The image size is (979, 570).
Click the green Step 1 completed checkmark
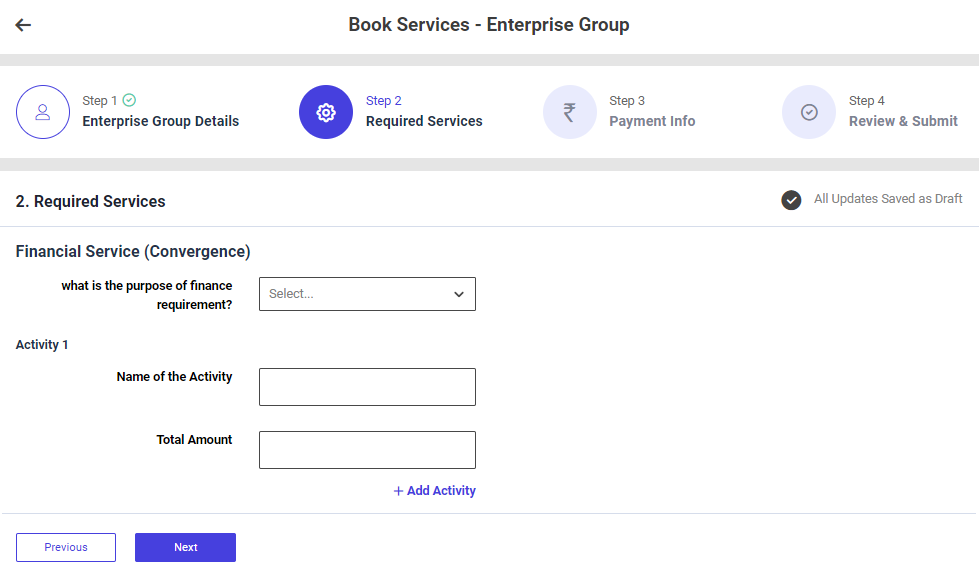[129, 100]
